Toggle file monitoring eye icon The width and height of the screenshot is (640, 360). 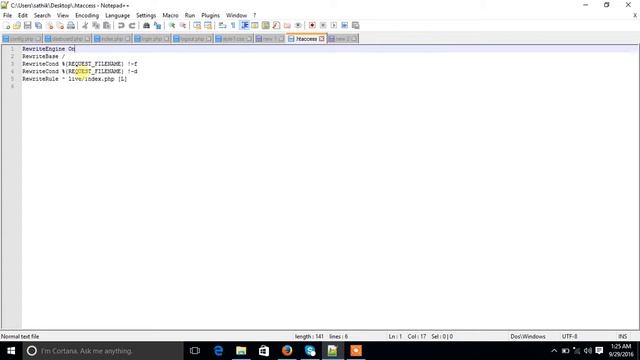tap(298, 25)
